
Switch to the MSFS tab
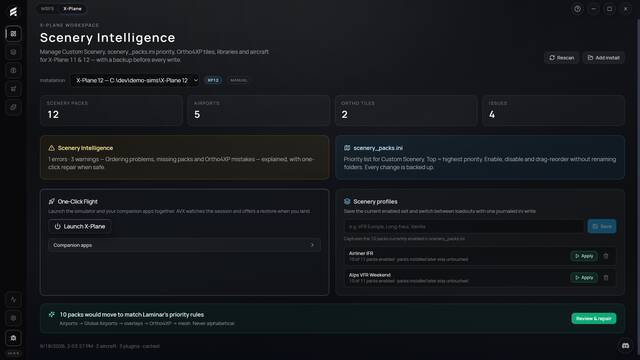click(47, 9)
